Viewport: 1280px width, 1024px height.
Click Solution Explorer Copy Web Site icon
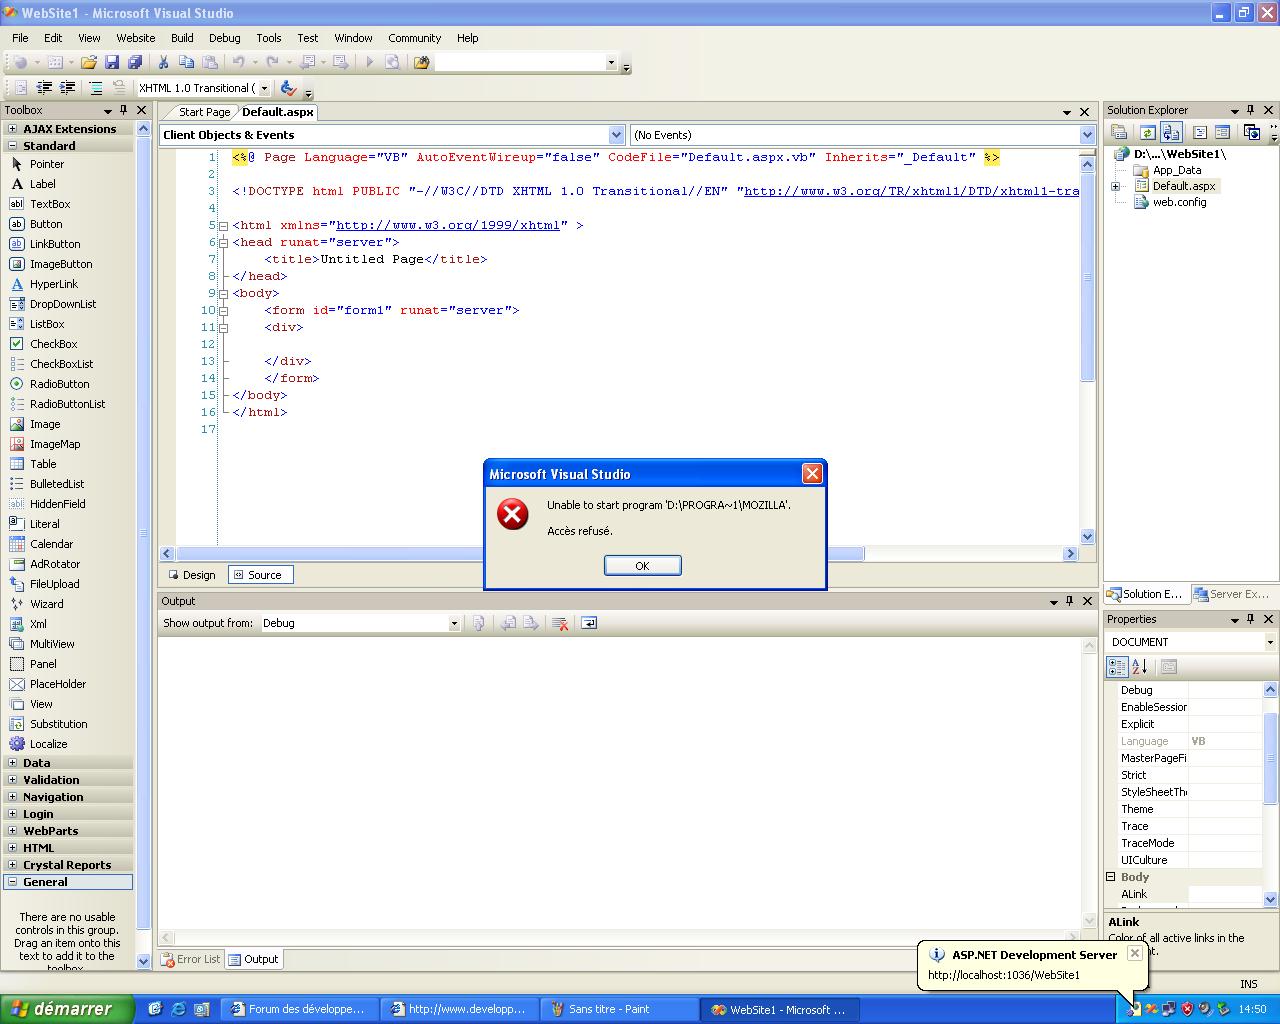pyautogui.click(x=1251, y=132)
